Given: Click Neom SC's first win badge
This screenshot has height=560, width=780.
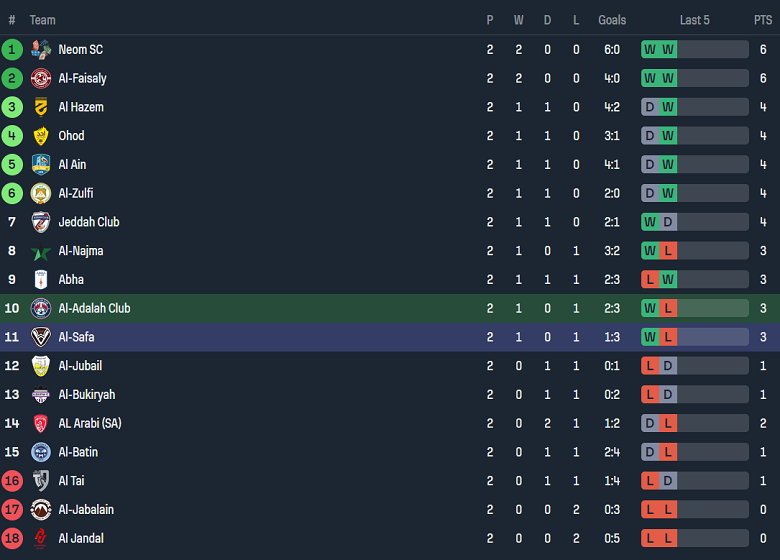Looking at the screenshot, I should [650, 49].
